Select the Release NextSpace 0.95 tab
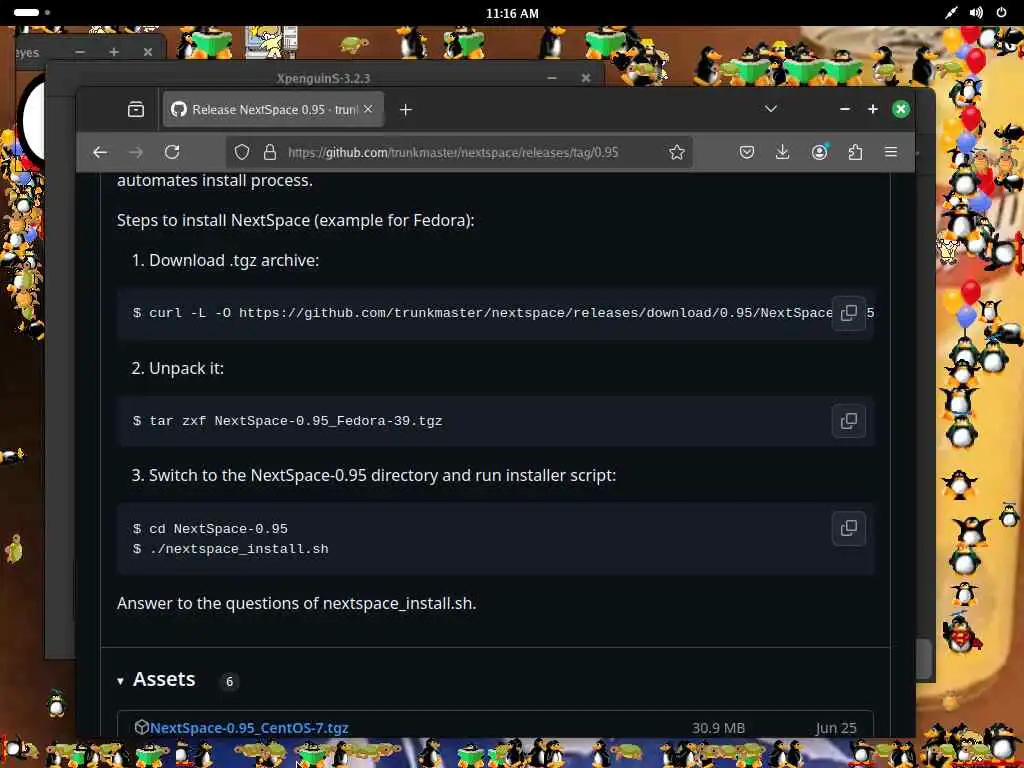The height and width of the screenshot is (768, 1024). click(273, 109)
